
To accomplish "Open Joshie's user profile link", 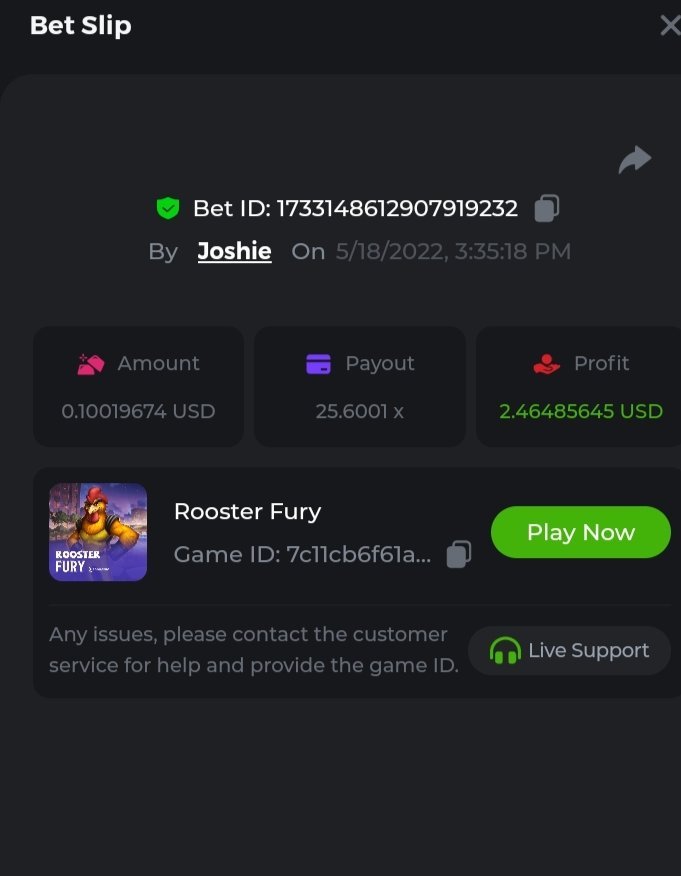I will (x=234, y=251).
